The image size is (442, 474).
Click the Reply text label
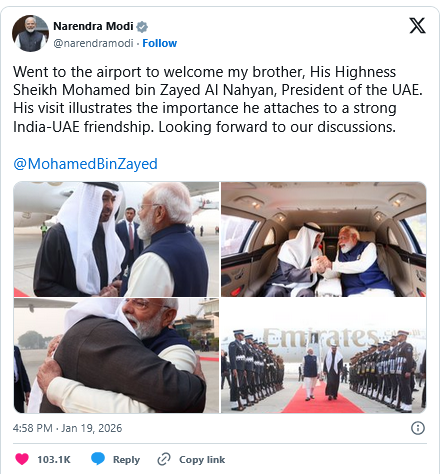pos(126,459)
